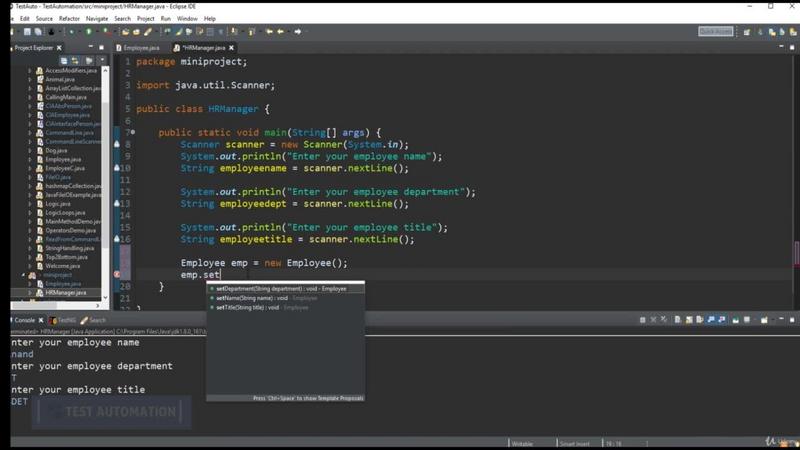Select setTitle proposal in autocomplete list
Screen dimensions: 800x450
[285, 308]
